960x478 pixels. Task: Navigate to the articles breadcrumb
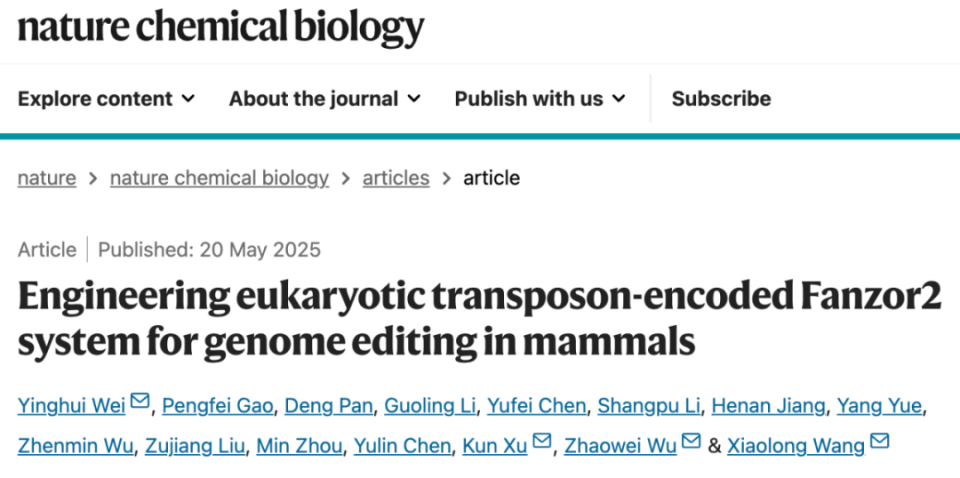coord(396,178)
